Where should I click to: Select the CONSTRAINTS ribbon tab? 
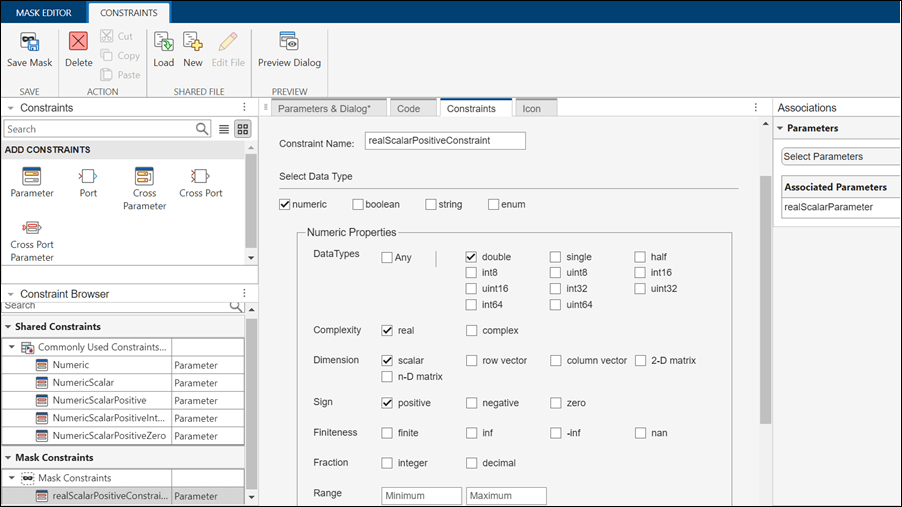[129, 12]
